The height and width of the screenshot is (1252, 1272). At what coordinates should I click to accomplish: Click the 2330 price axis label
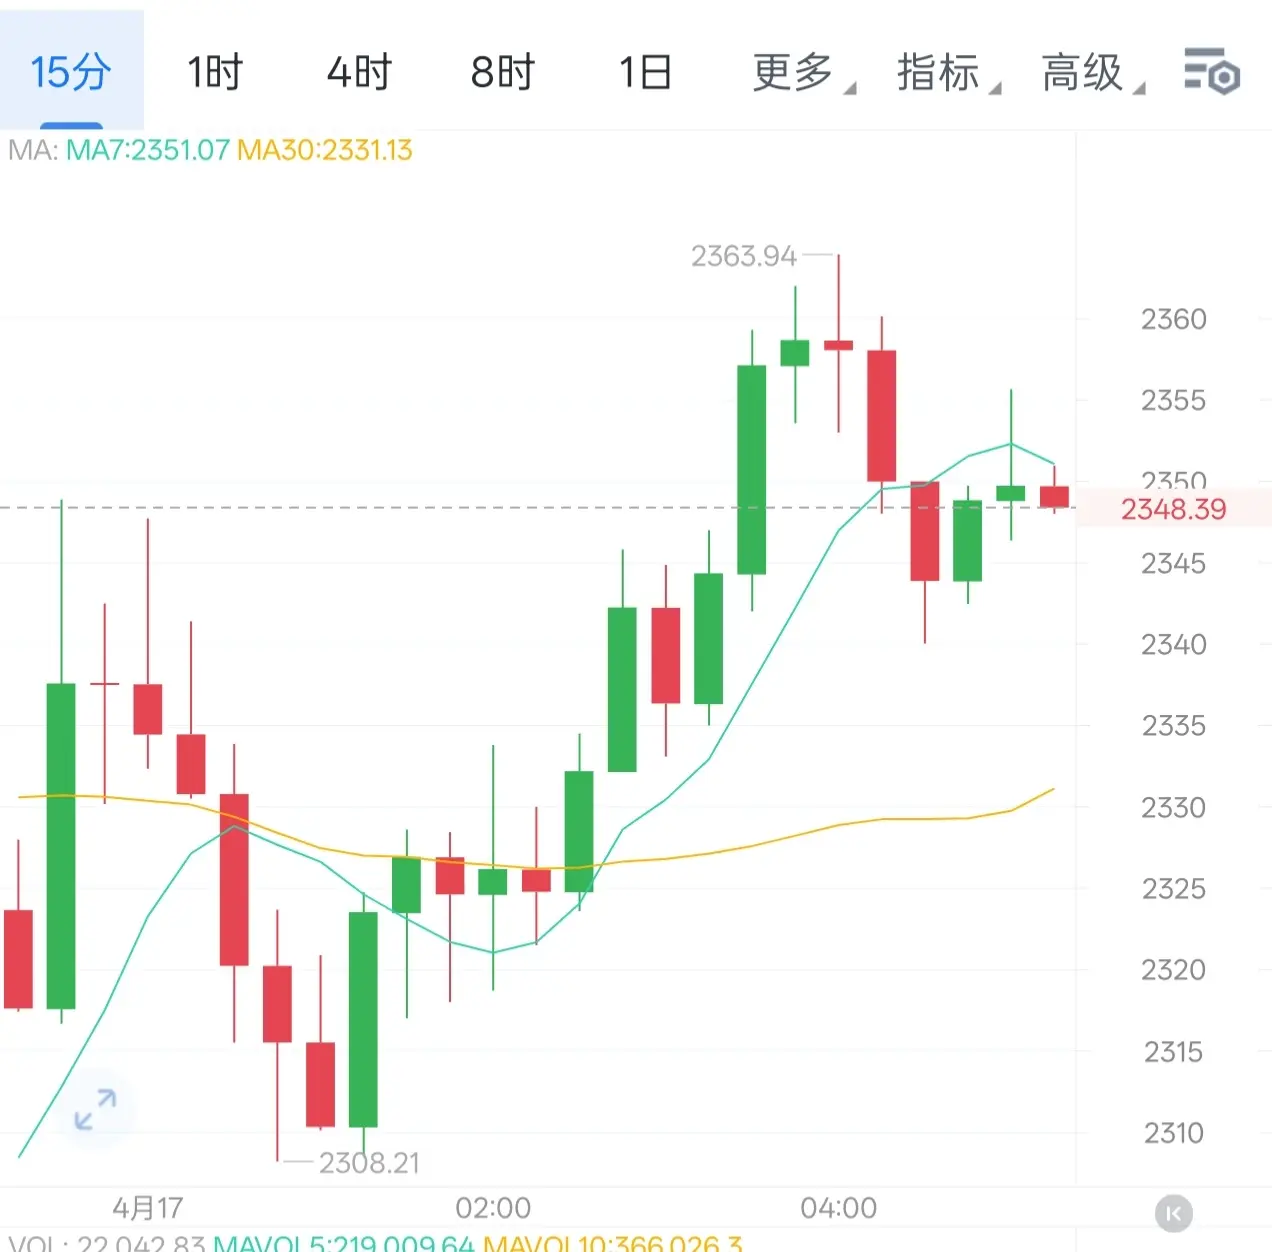1174,807
